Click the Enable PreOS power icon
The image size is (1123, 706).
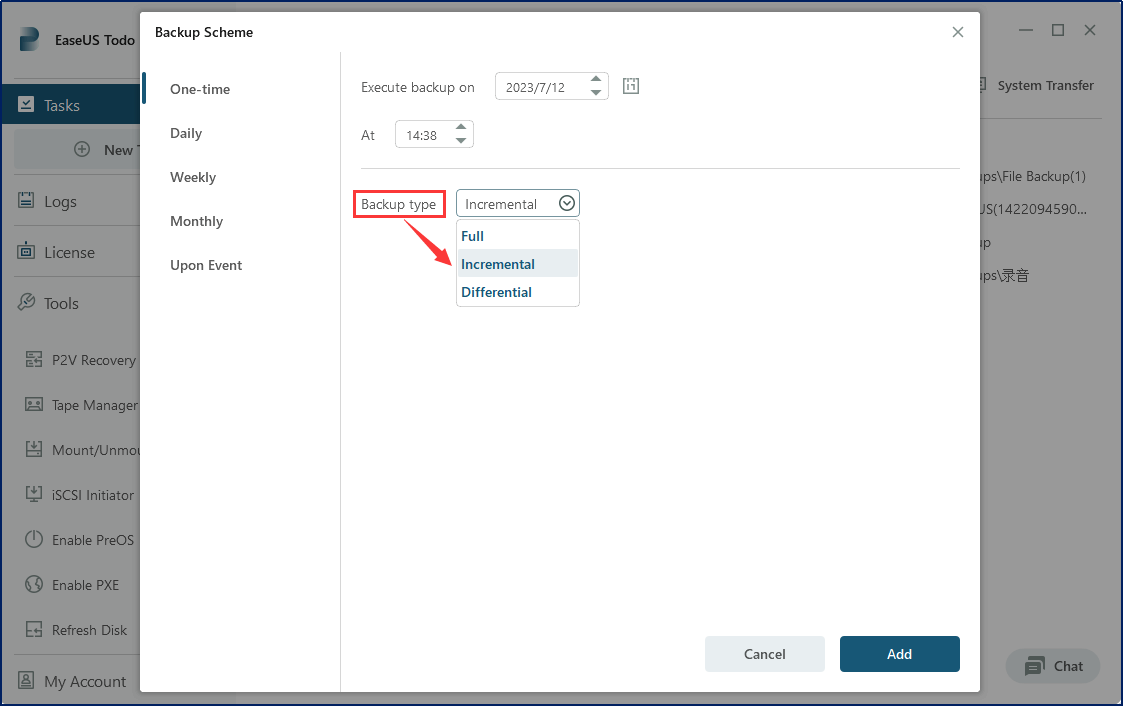(x=34, y=539)
